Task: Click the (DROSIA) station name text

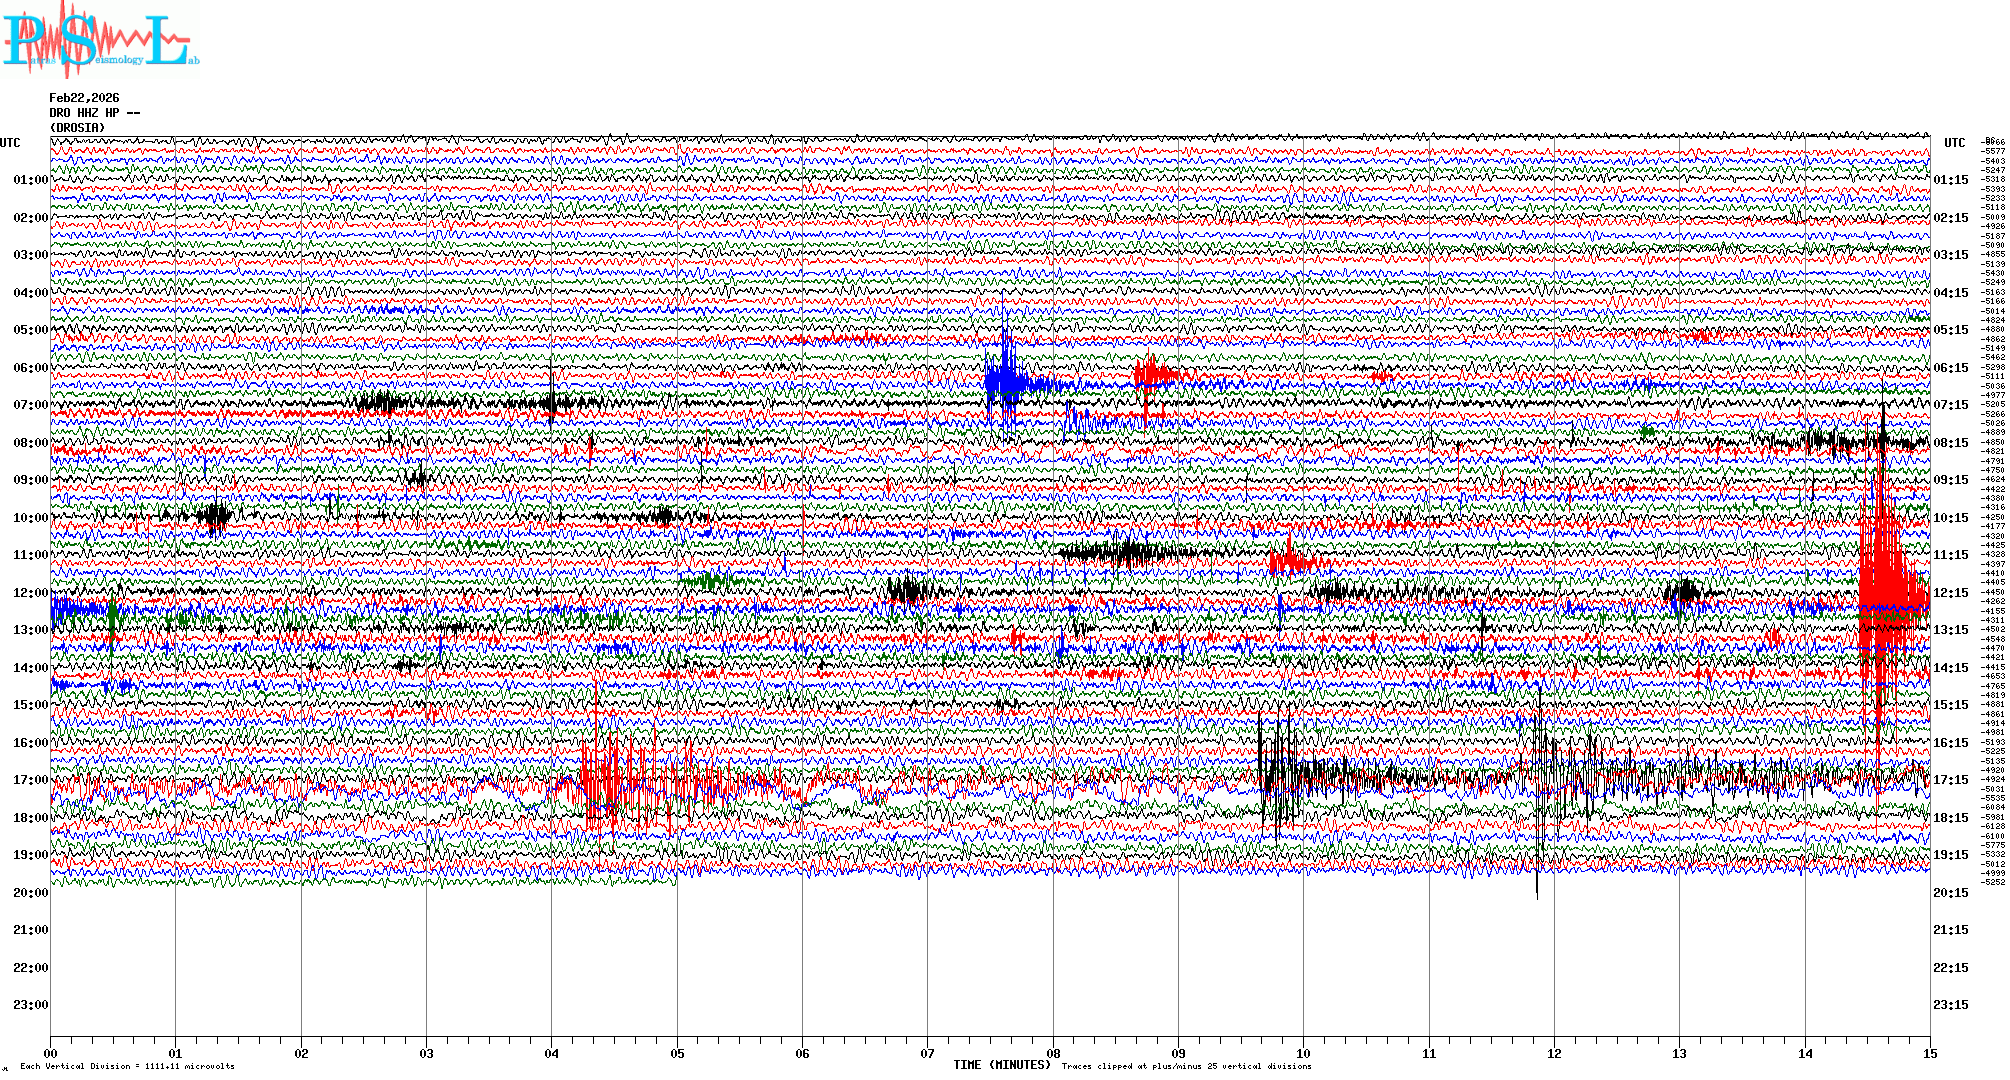Action: [x=77, y=128]
